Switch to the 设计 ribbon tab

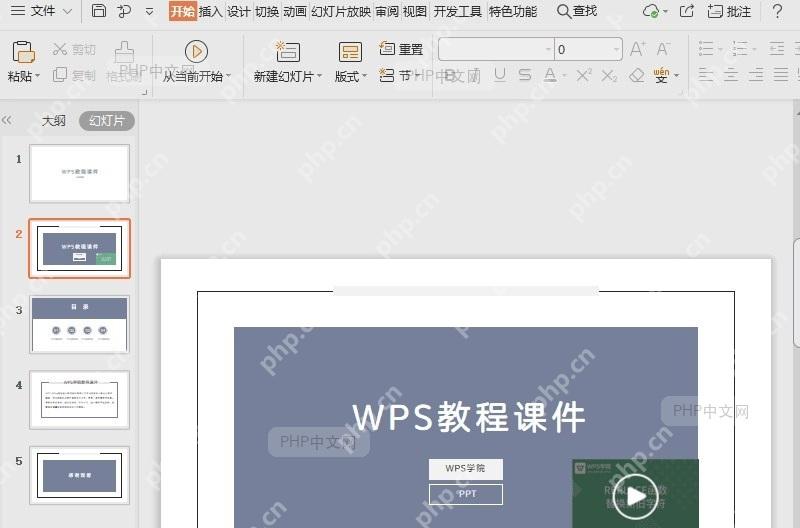point(239,11)
